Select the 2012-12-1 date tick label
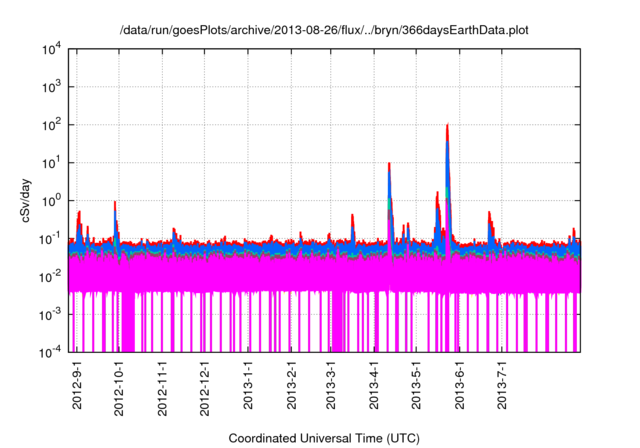The height and width of the screenshot is (448, 640). point(205,386)
